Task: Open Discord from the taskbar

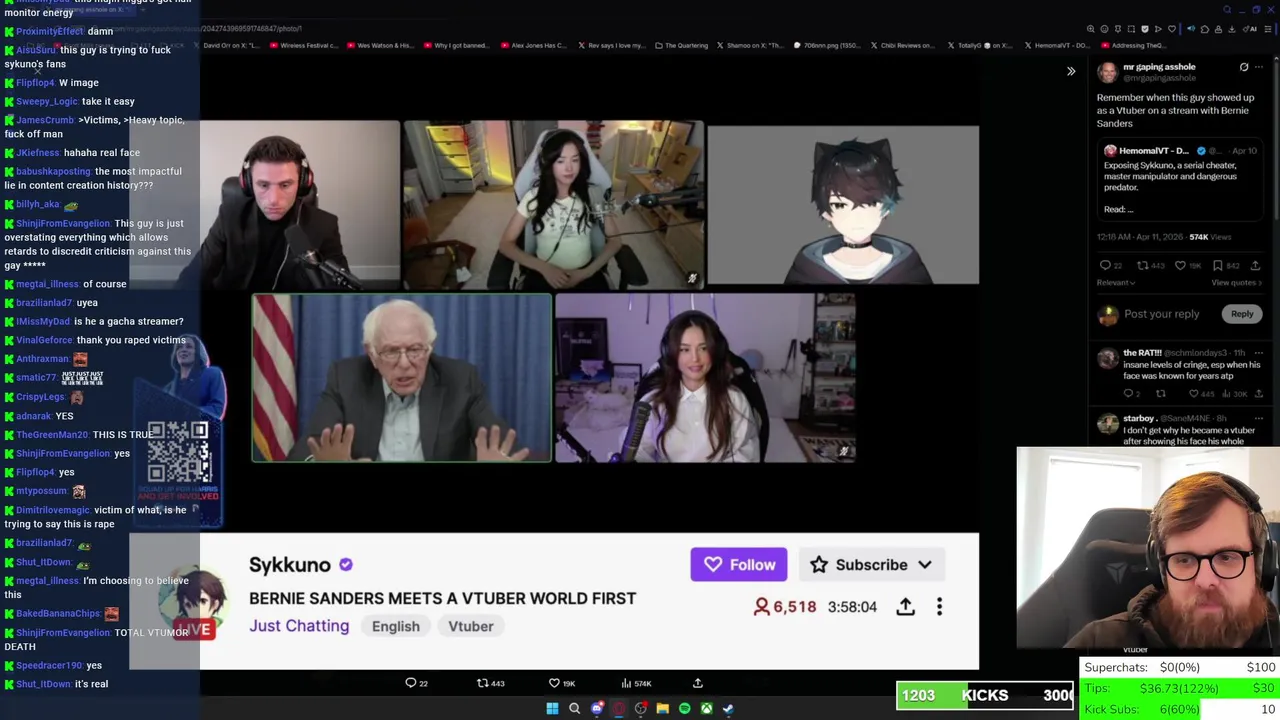Action: point(597,709)
